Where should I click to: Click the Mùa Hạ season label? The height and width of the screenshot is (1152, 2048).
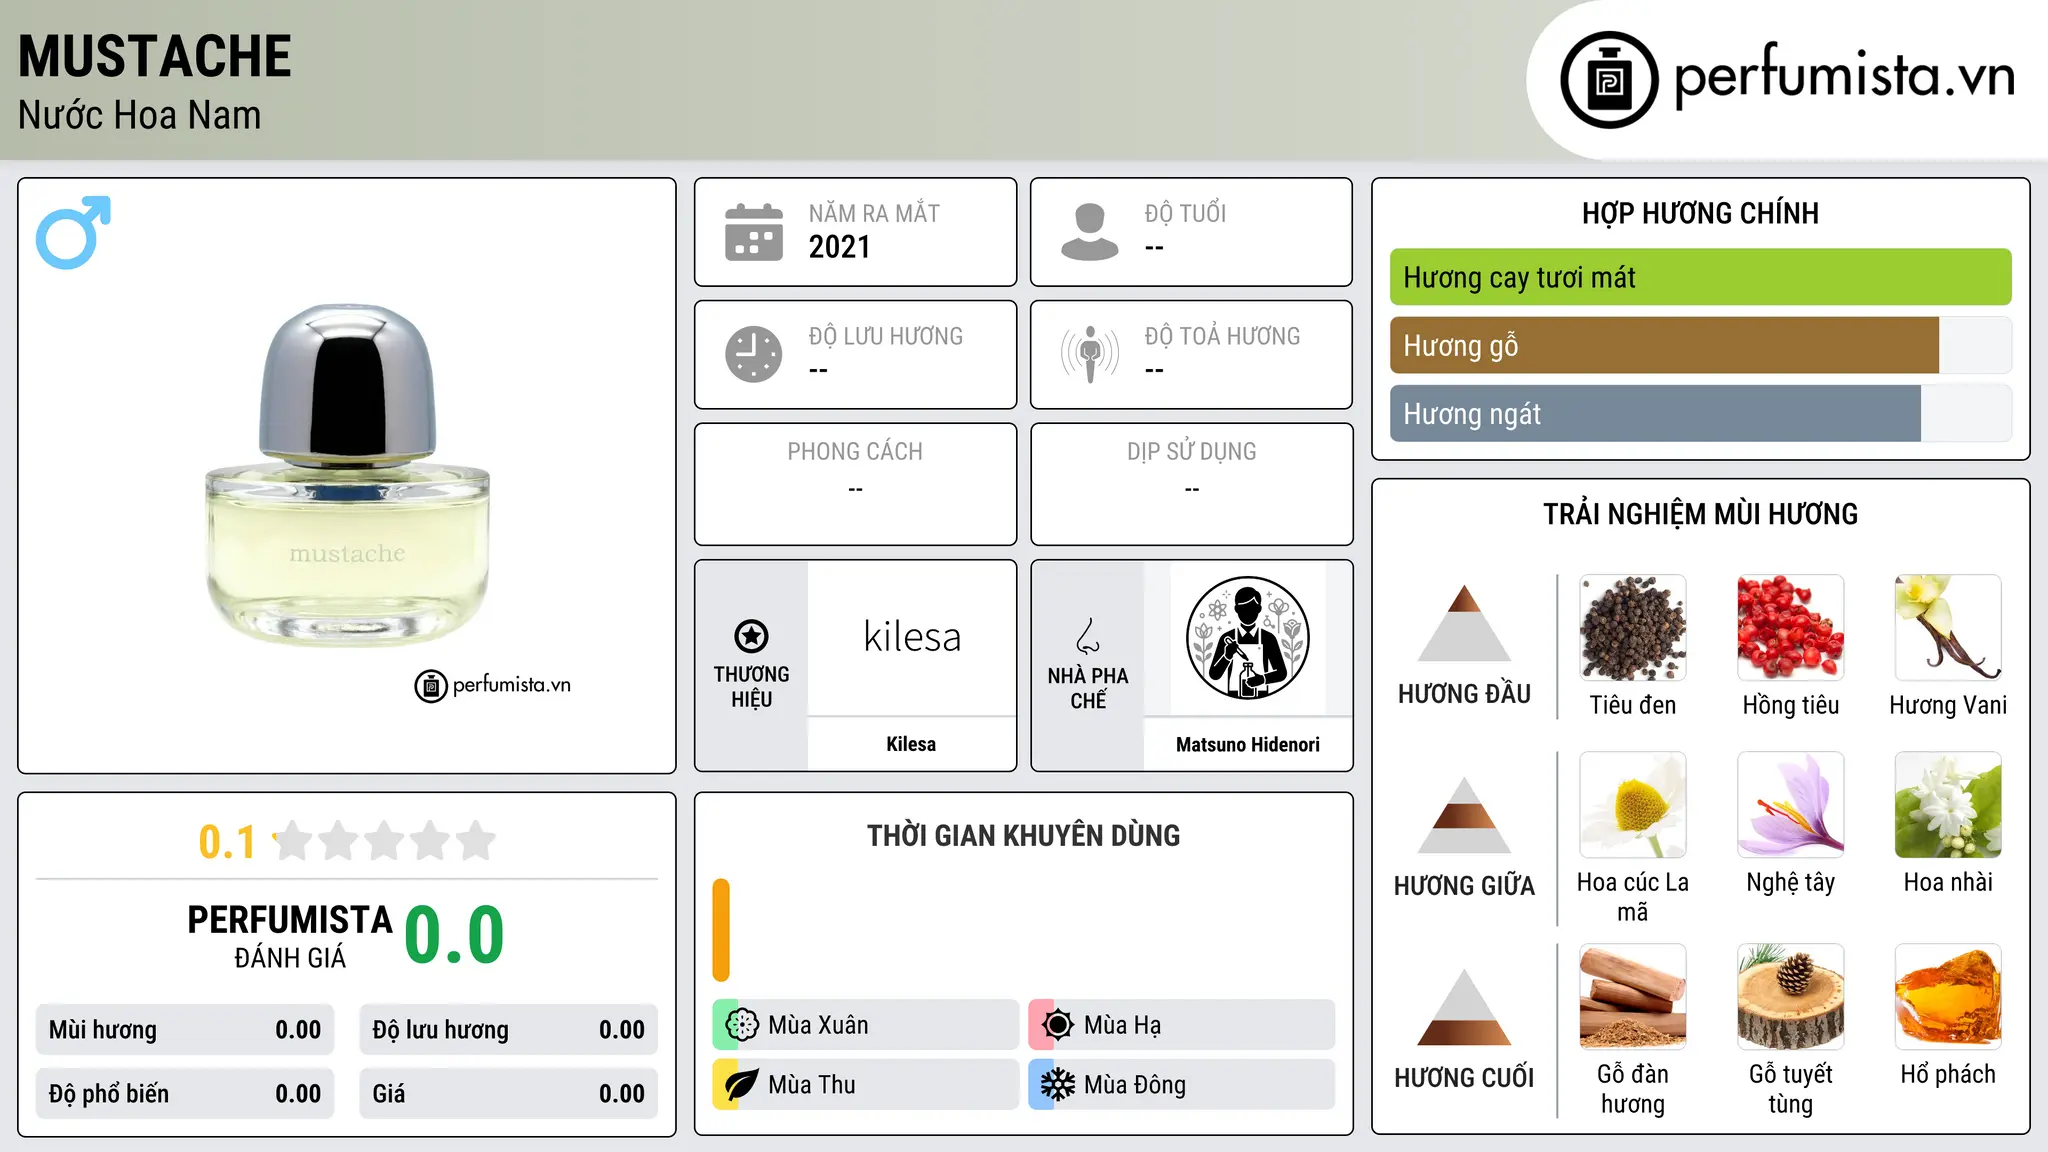click(x=1123, y=1025)
